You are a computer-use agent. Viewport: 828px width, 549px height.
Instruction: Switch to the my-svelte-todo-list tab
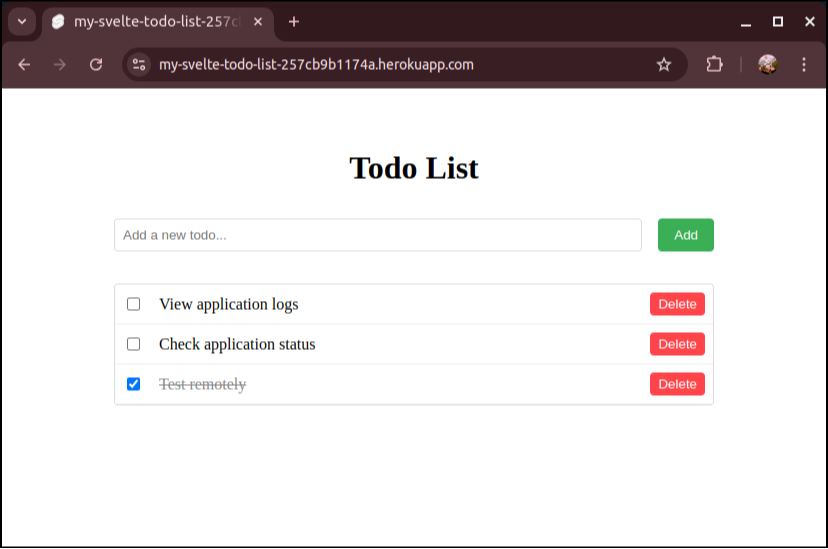point(150,21)
